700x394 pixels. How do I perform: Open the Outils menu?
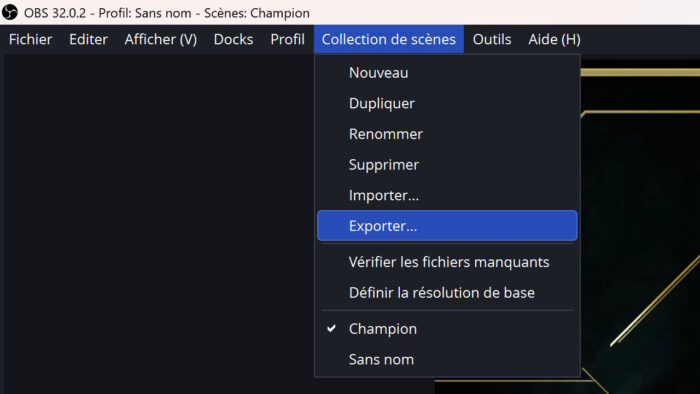[492, 39]
